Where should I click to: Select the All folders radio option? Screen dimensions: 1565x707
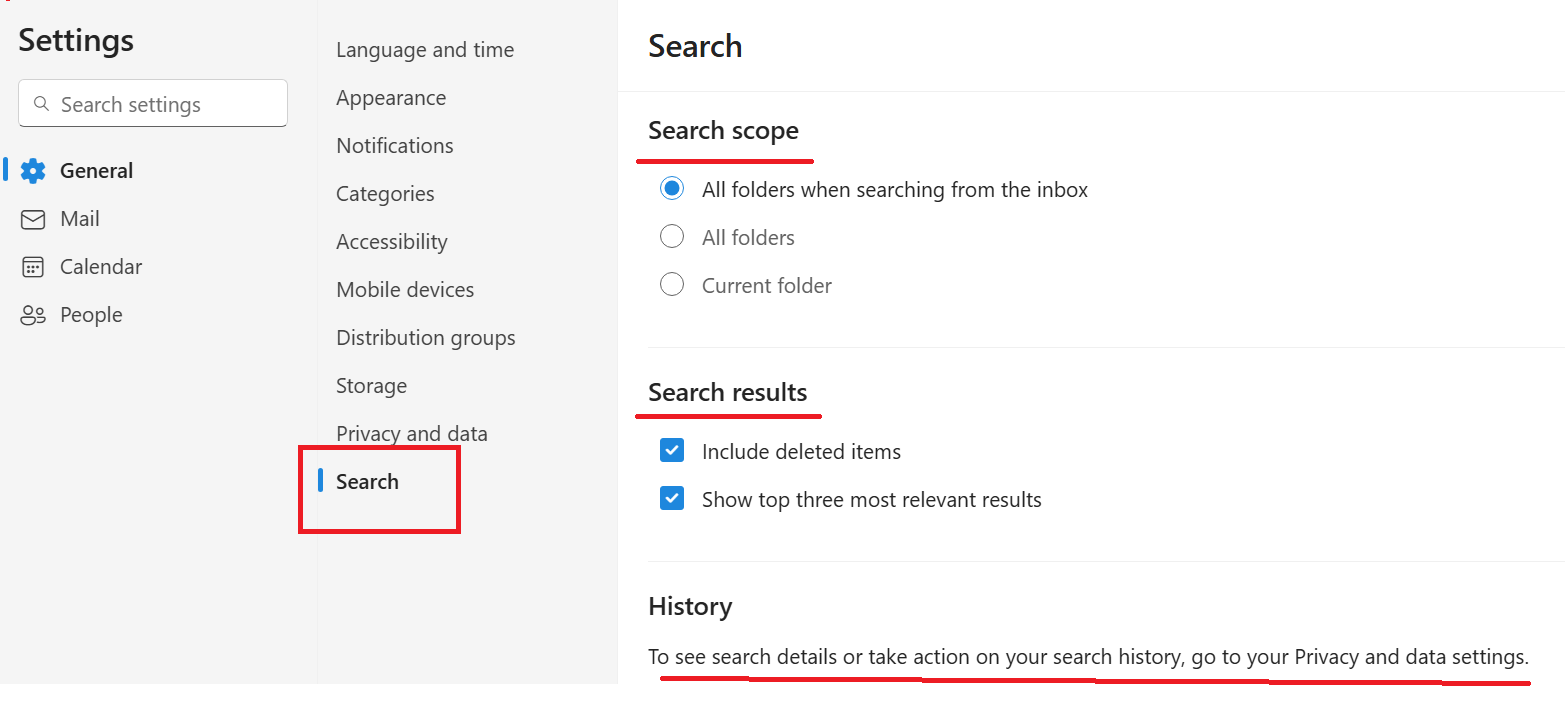click(x=672, y=237)
